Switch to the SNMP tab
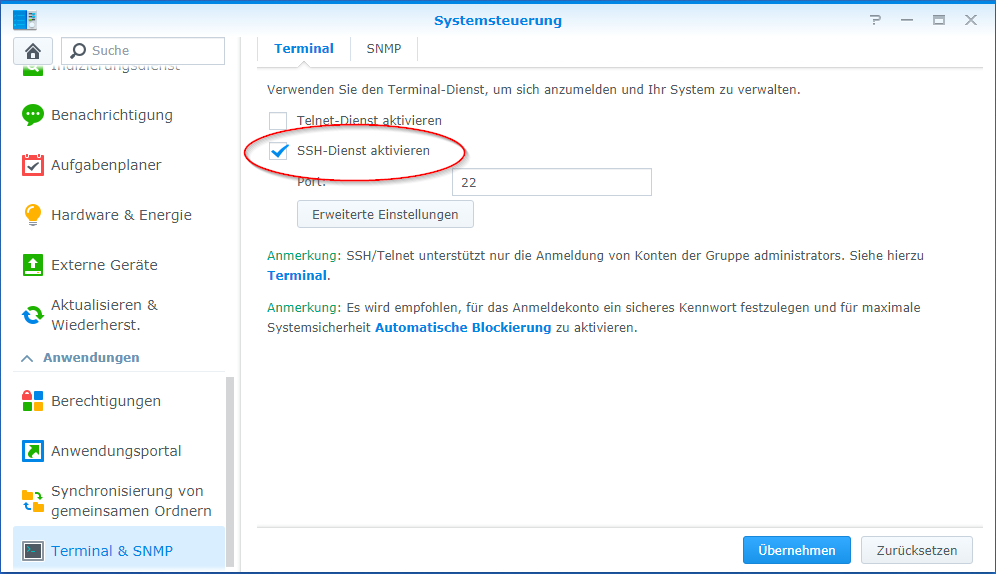The width and height of the screenshot is (996, 574). (384, 49)
